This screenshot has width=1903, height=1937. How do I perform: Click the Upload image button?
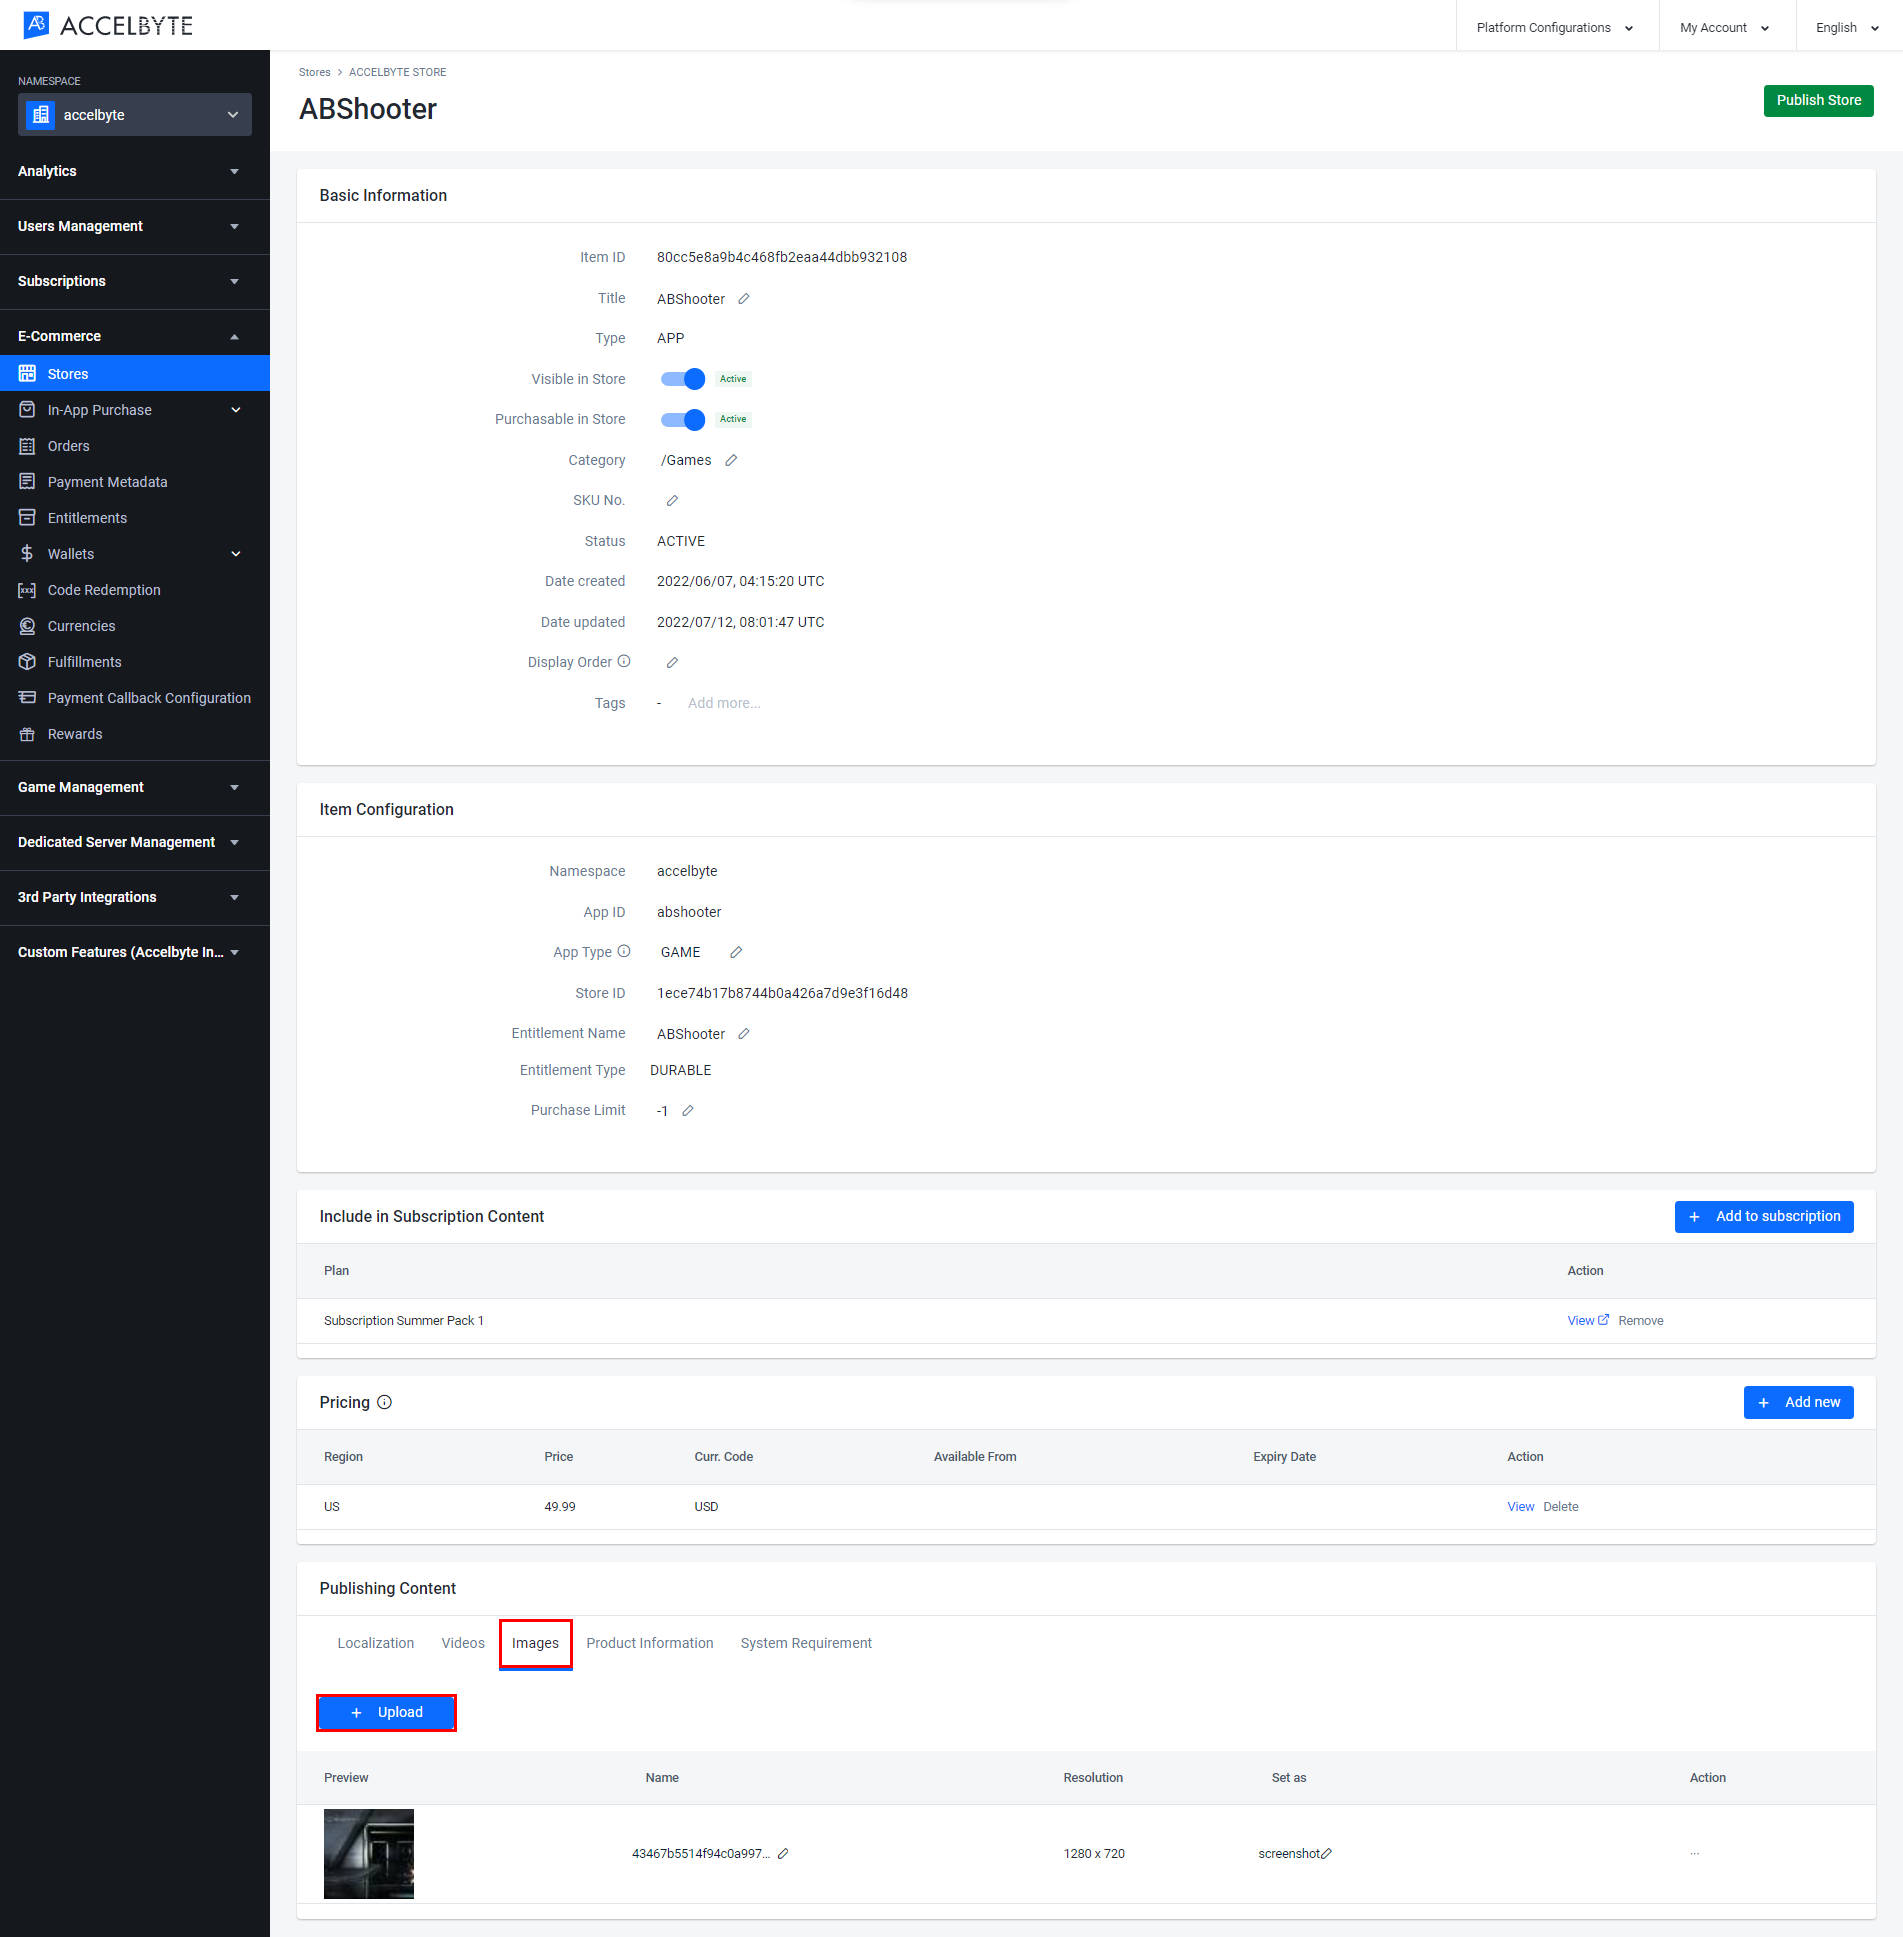point(386,1712)
